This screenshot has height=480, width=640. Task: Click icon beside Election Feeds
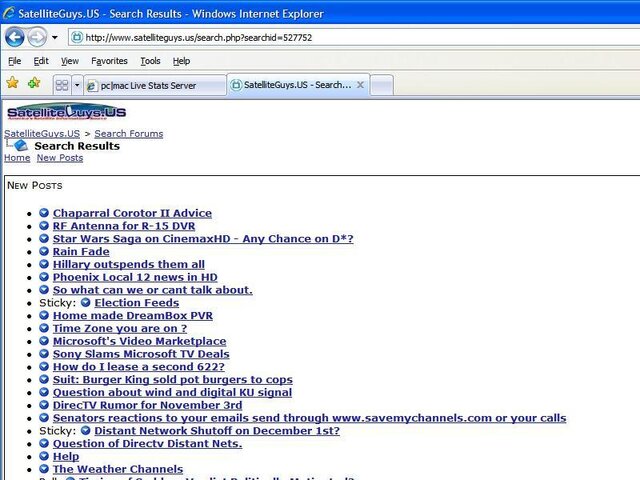point(86,302)
